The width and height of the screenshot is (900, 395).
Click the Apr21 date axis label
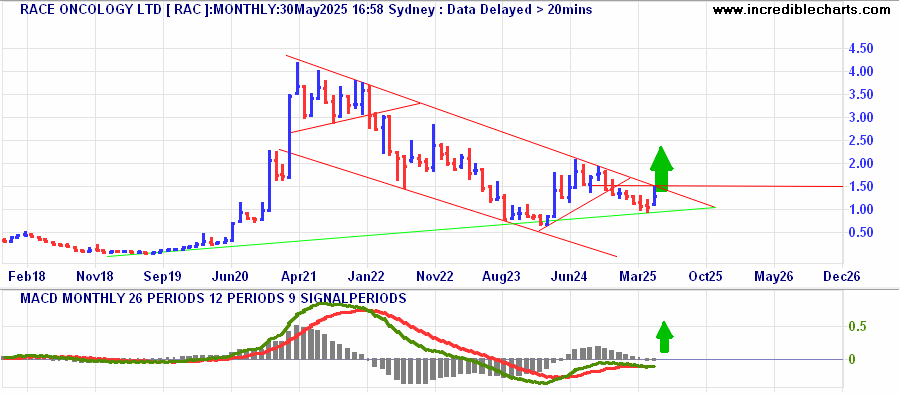298,277
